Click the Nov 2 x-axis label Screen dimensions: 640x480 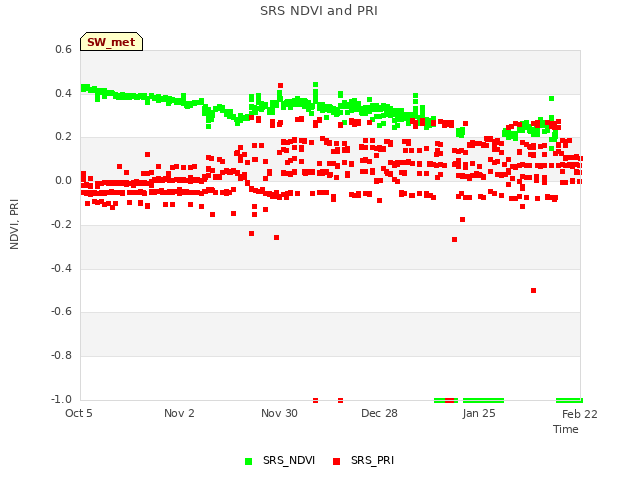(x=179, y=413)
